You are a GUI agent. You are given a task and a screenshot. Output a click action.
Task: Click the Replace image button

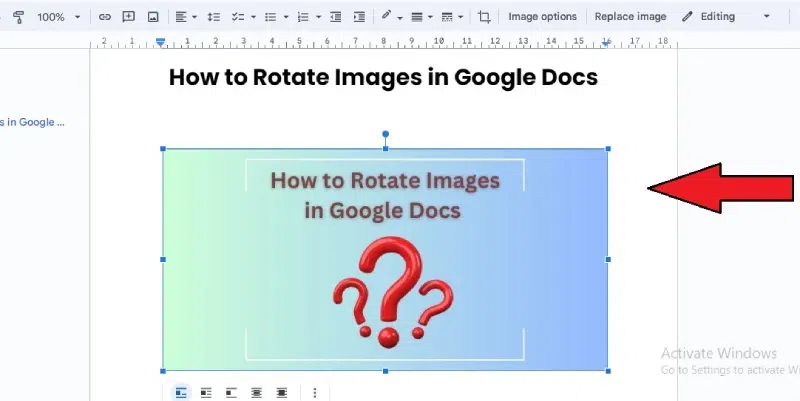630,16
